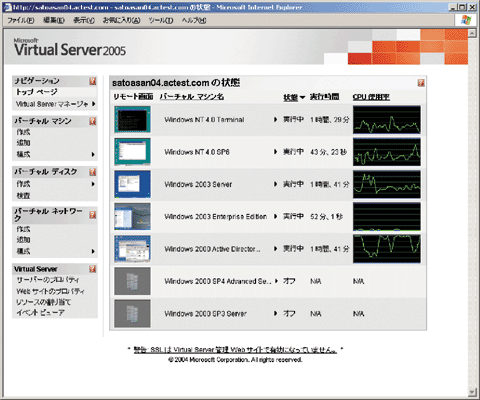The height and width of the screenshot is (400, 480).
Task: Open the お気に入り(A) menu
Action: pos(121,21)
